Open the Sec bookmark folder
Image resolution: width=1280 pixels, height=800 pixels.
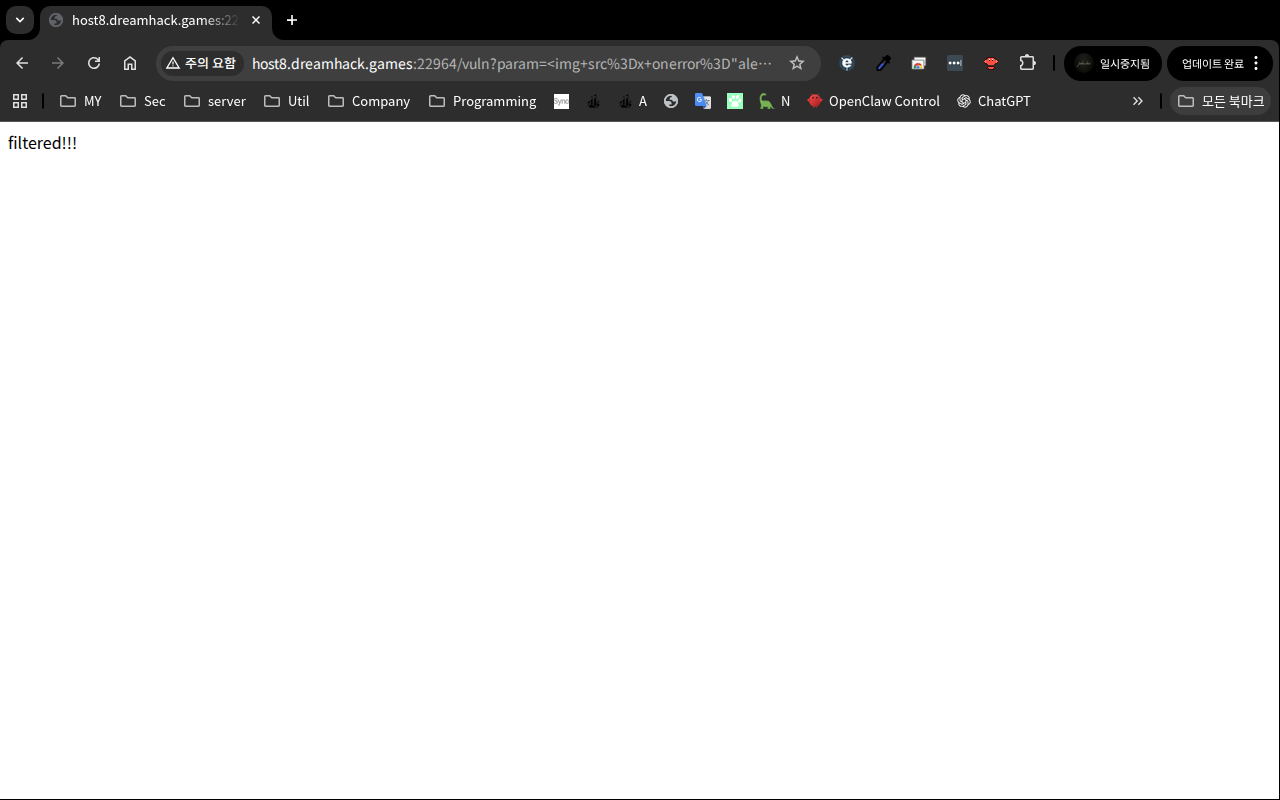coord(143,101)
